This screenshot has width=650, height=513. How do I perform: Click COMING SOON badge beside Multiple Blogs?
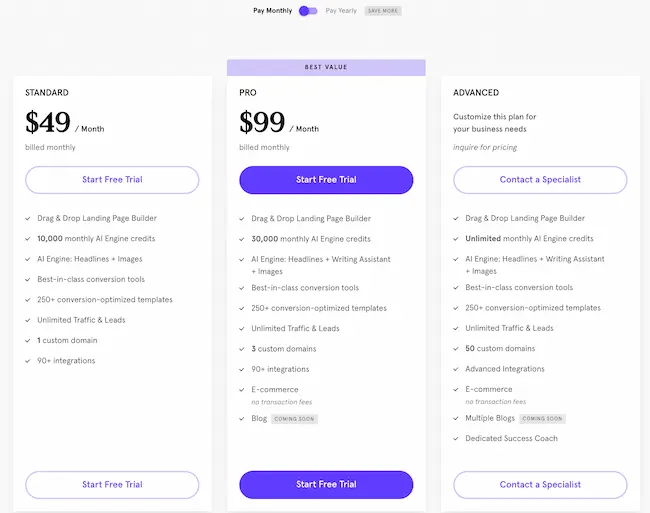[542, 419]
